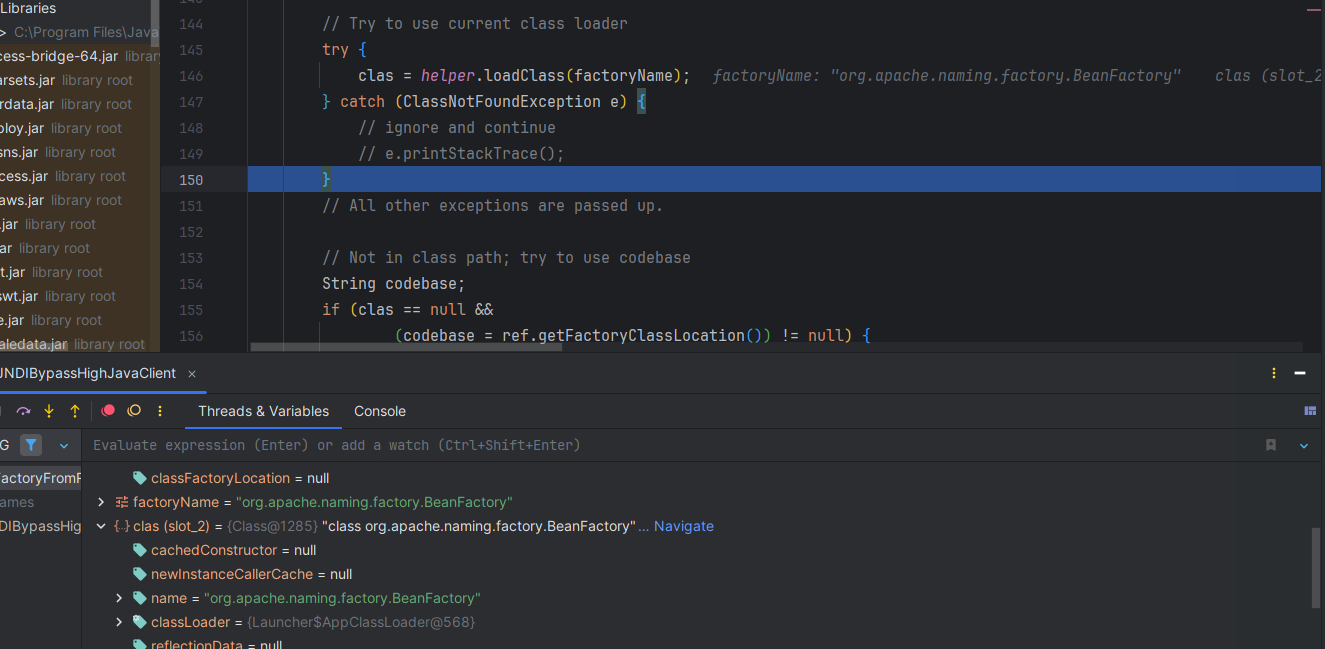This screenshot has height=649, width=1325.
Task: Open View Breakpoints red circle icon
Action: point(108,411)
